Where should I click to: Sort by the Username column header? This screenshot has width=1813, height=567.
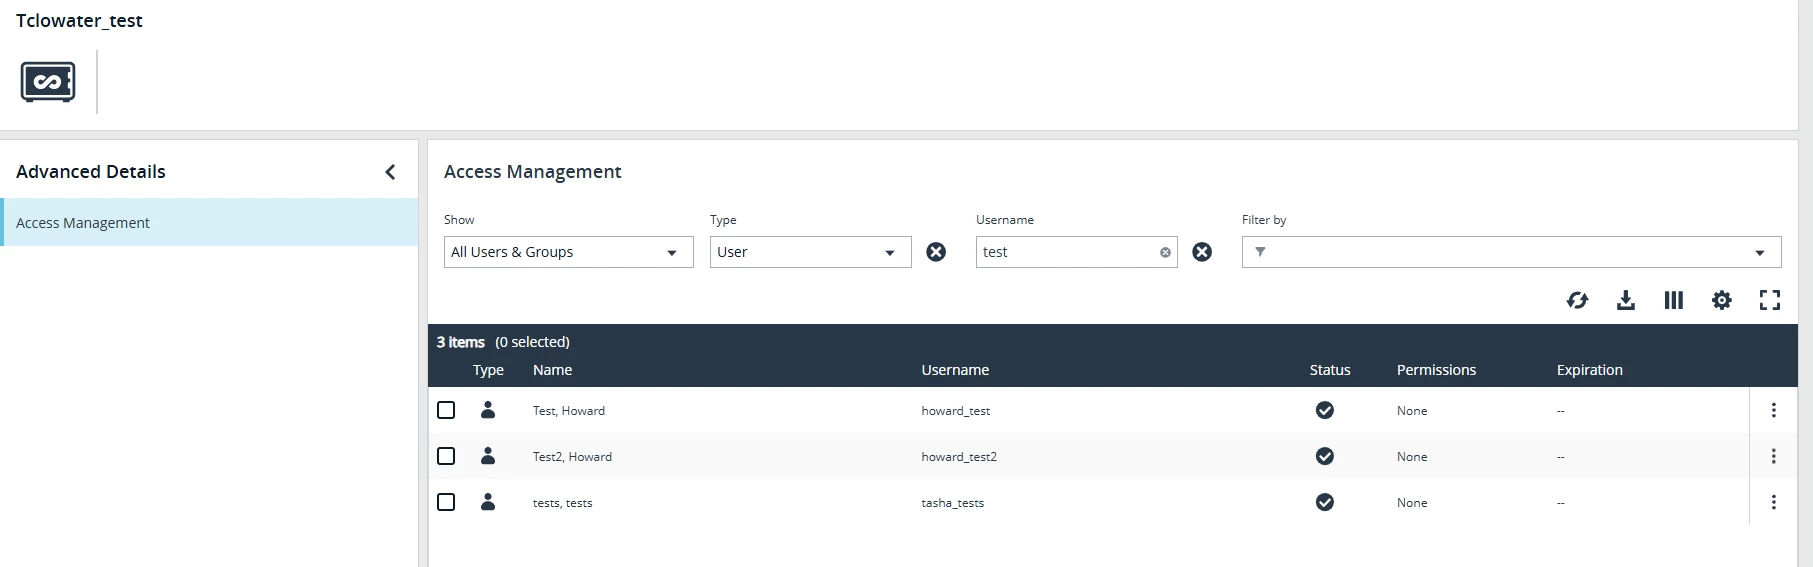(x=955, y=370)
